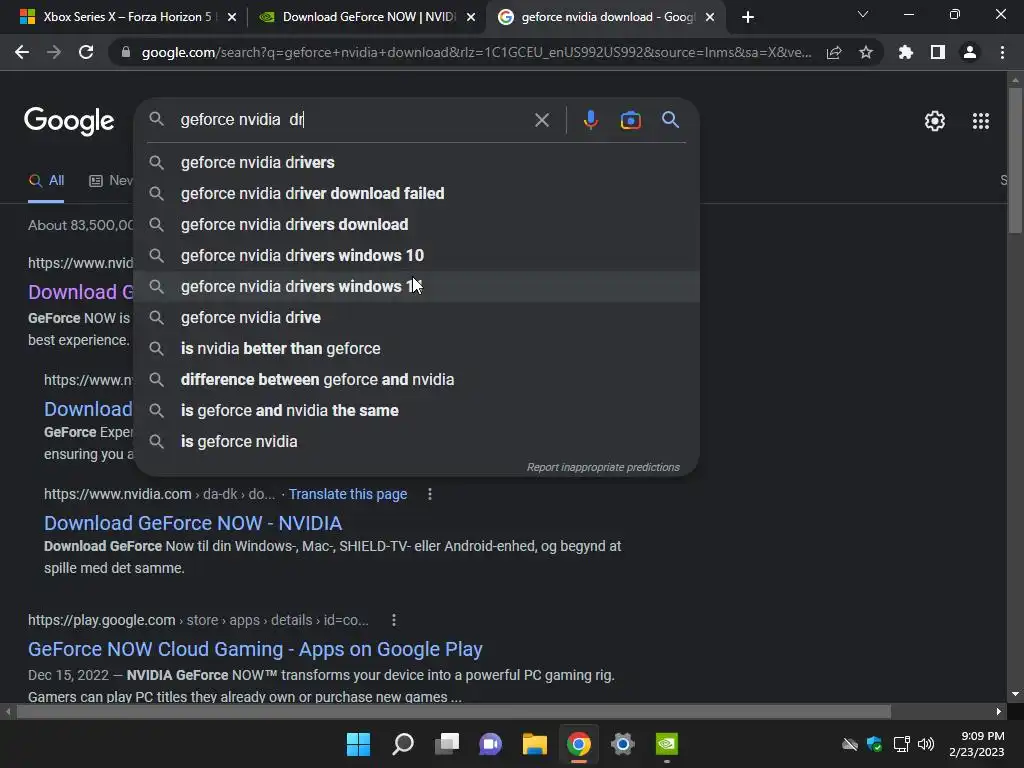Click the horizontal scrollbar thumb

(454, 711)
